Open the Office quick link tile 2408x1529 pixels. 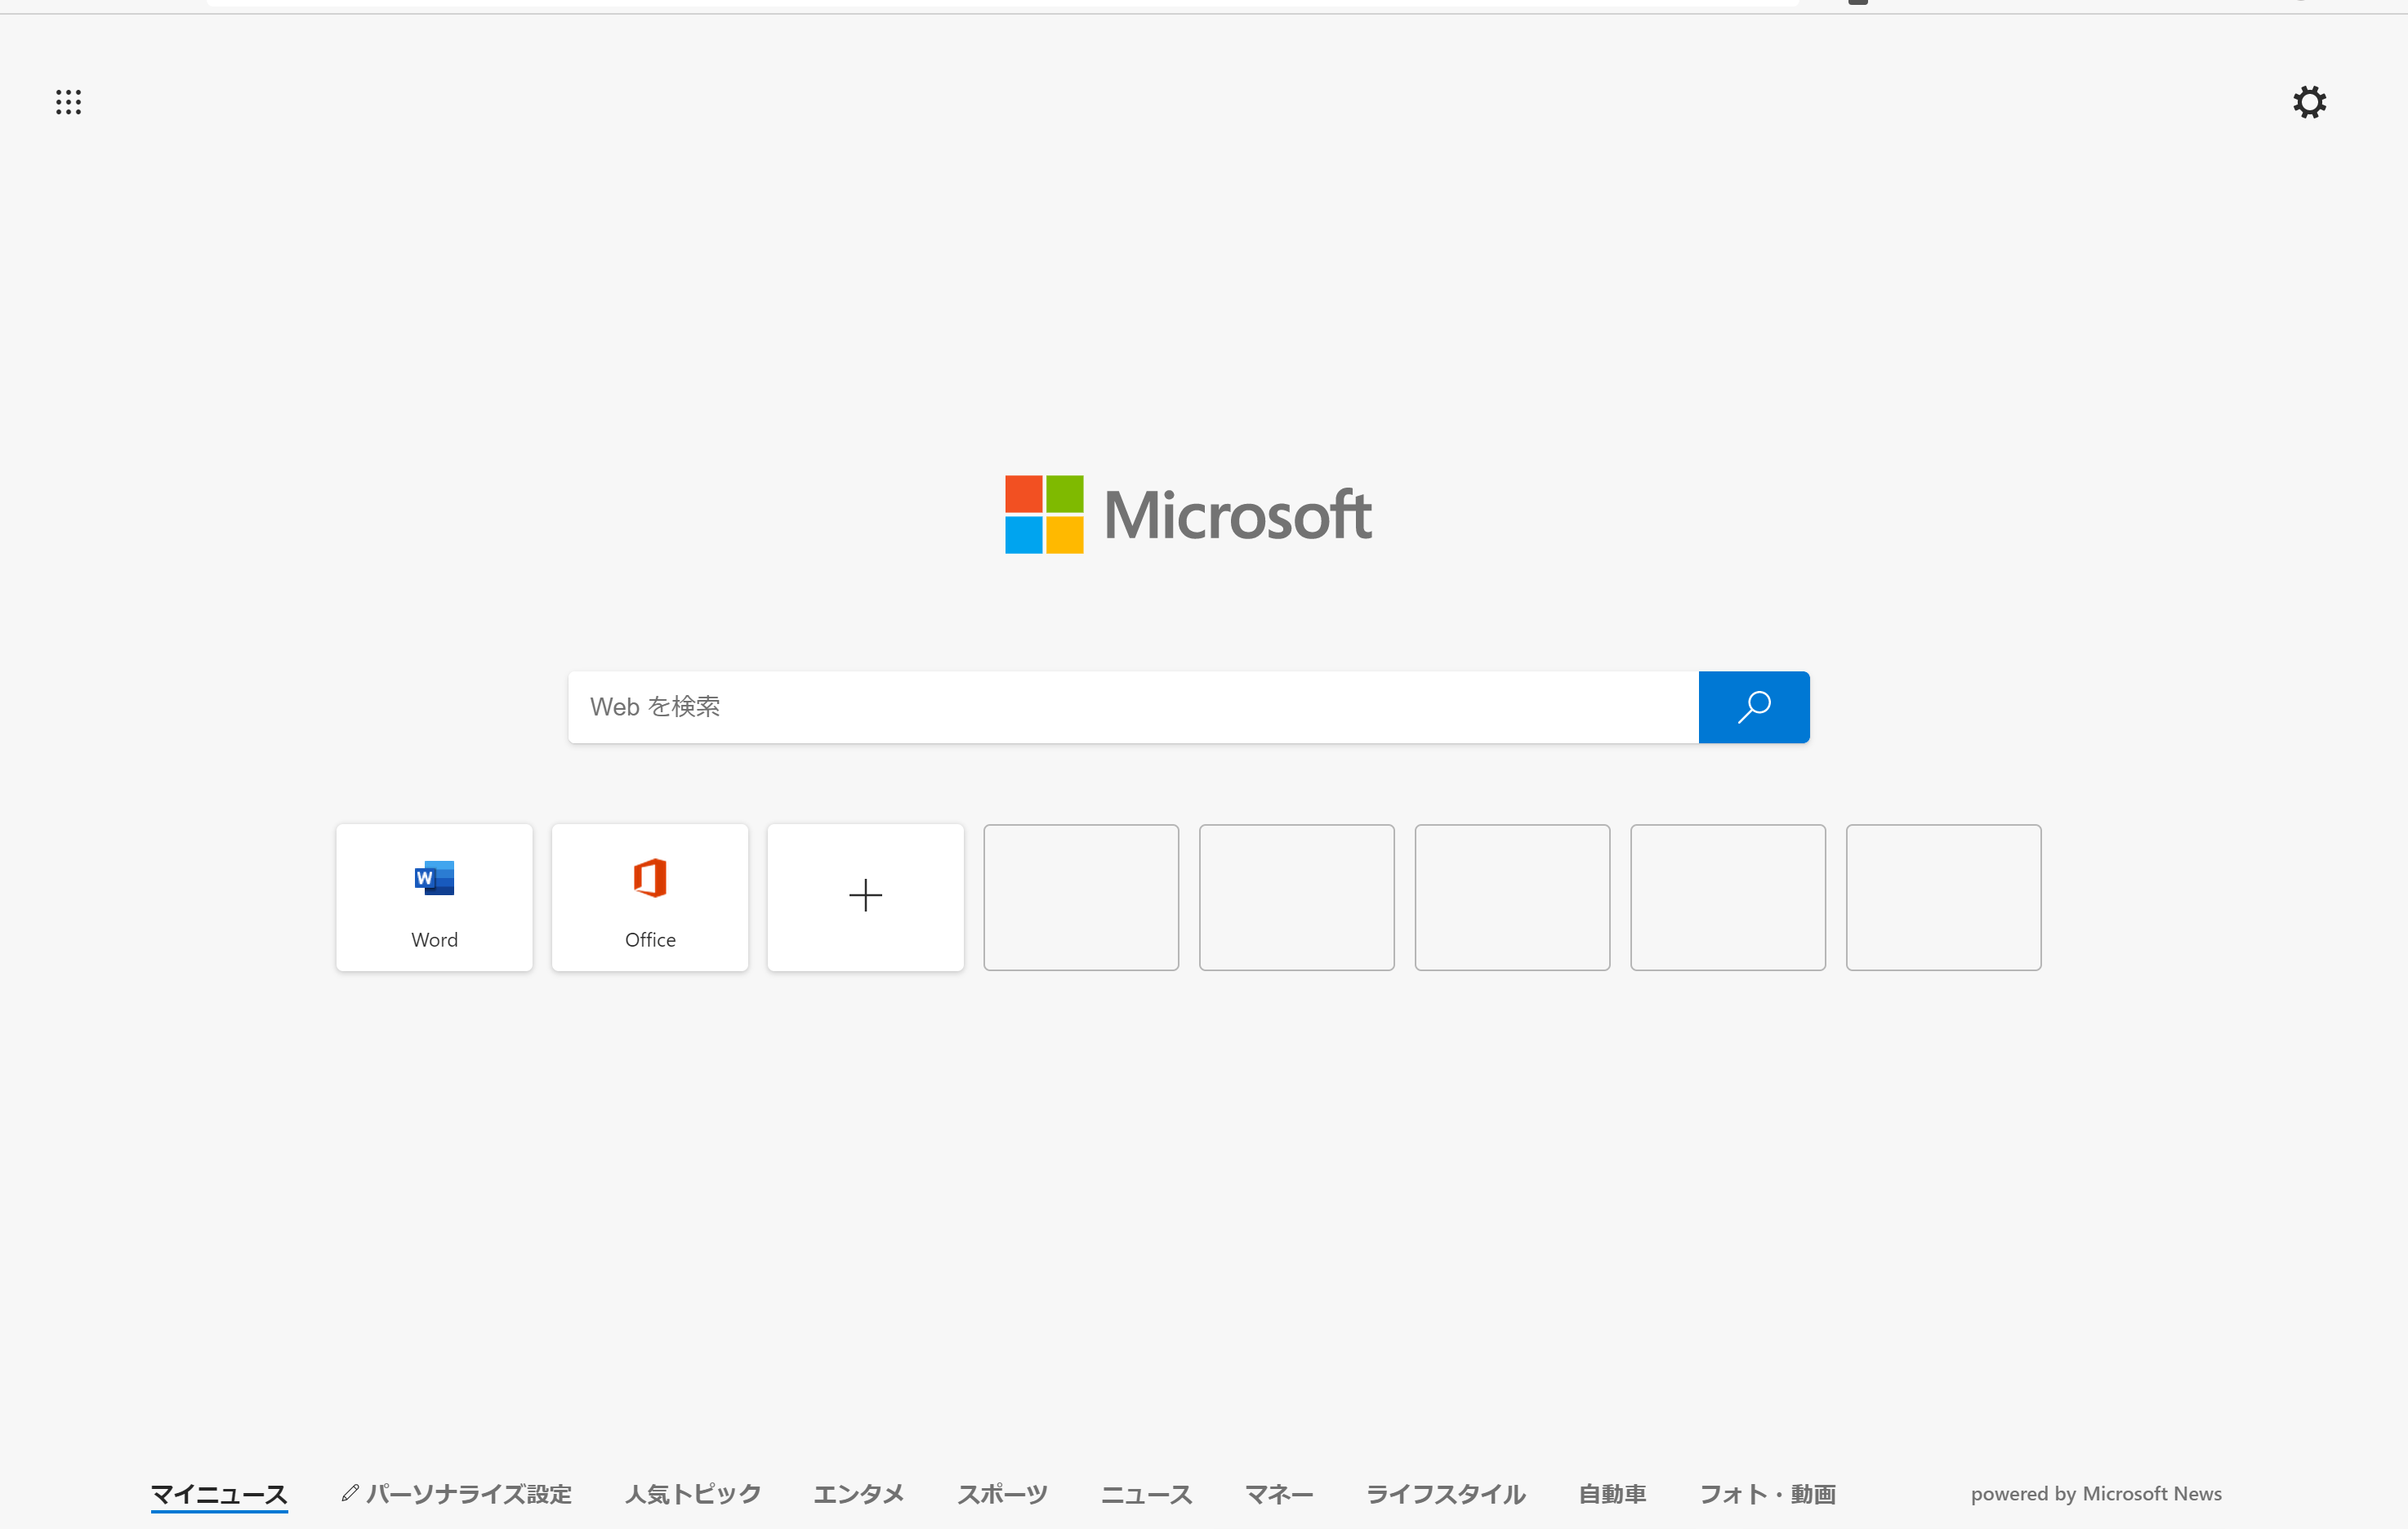coord(650,897)
